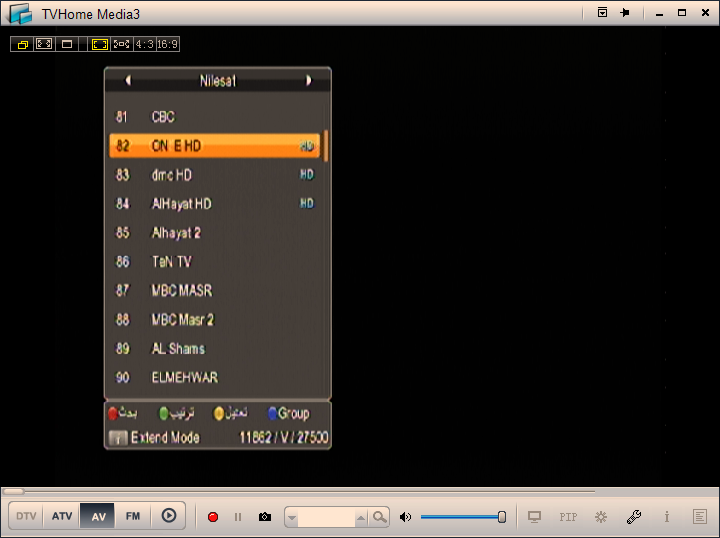The height and width of the screenshot is (538, 720).
Task: Click the left arrow beside Nilesat
Action: [128, 80]
